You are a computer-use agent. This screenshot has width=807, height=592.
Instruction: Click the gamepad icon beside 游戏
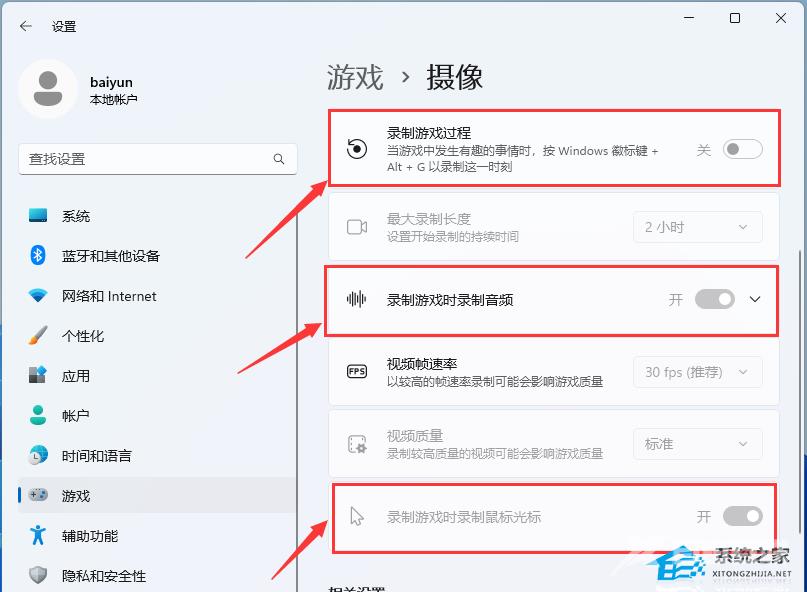tap(38, 495)
